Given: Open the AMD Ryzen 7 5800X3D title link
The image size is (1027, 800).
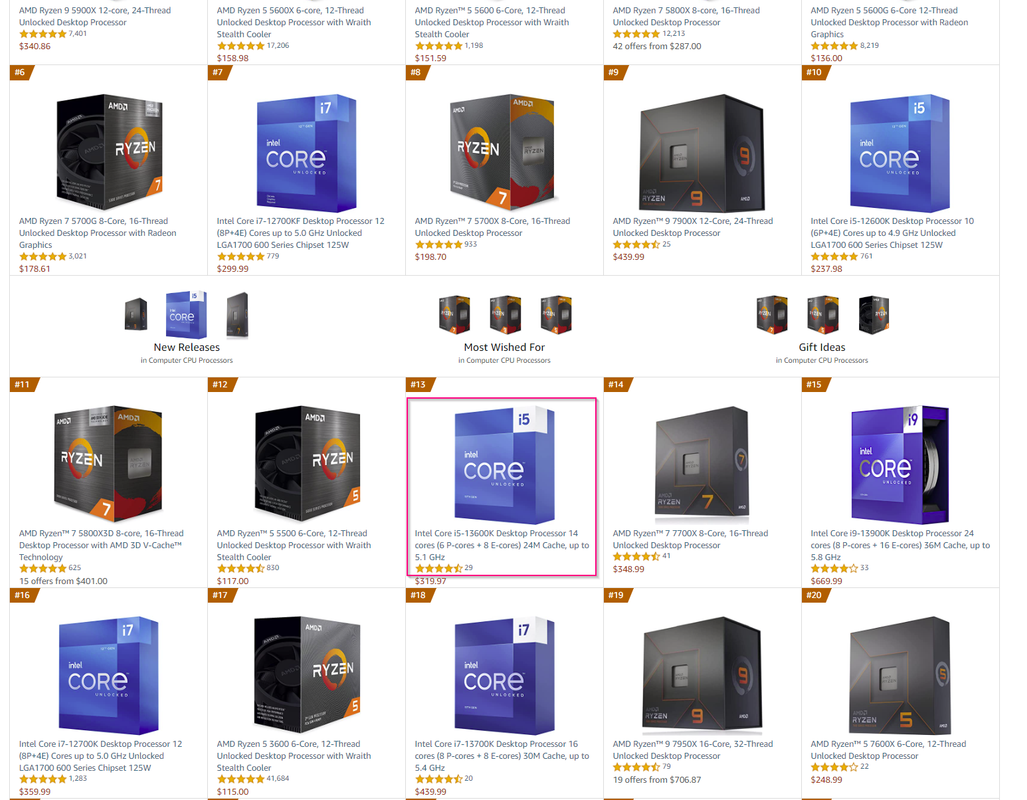Looking at the screenshot, I should coord(101,545).
